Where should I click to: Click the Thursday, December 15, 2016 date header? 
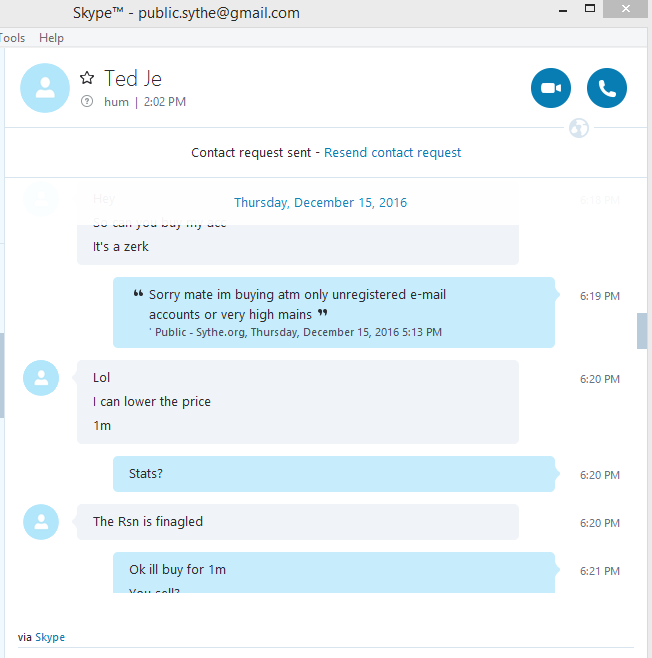pos(321,202)
